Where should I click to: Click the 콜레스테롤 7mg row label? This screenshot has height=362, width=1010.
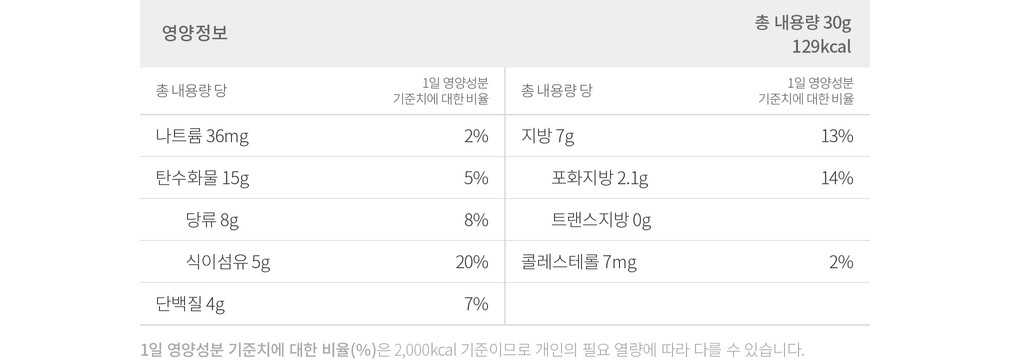[x=579, y=262]
